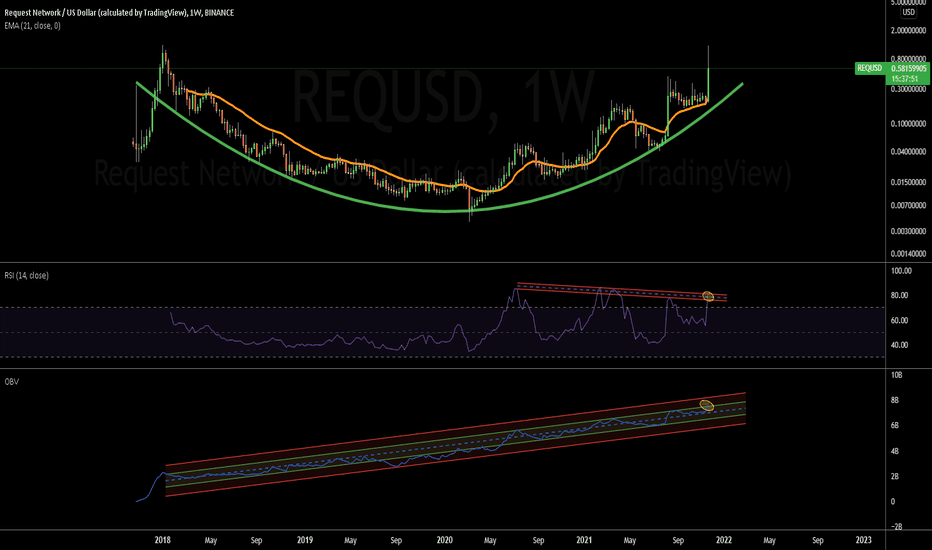Open the USD currency selector on price axis
The width and height of the screenshot is (932, 550).
tap(908, 12)
